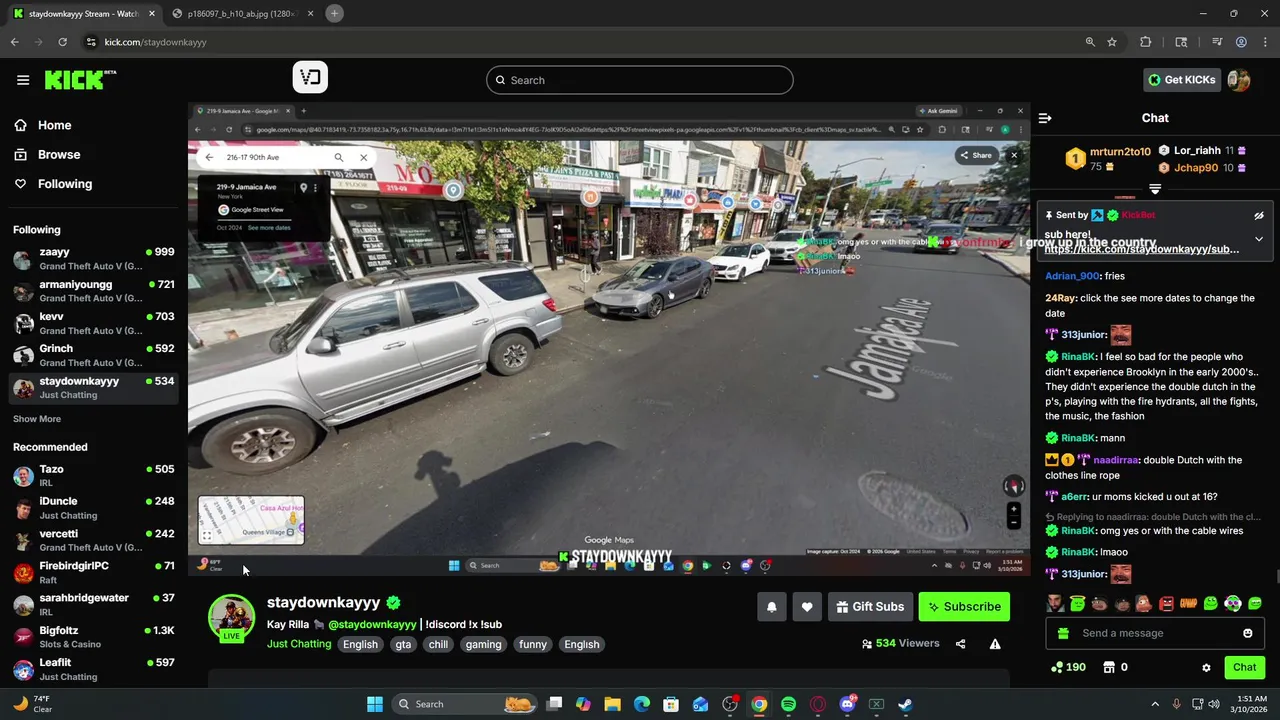Toggle stream notifications bell
The width and height of the screenshot is (1280, 720).
click(x=772, y=606)
